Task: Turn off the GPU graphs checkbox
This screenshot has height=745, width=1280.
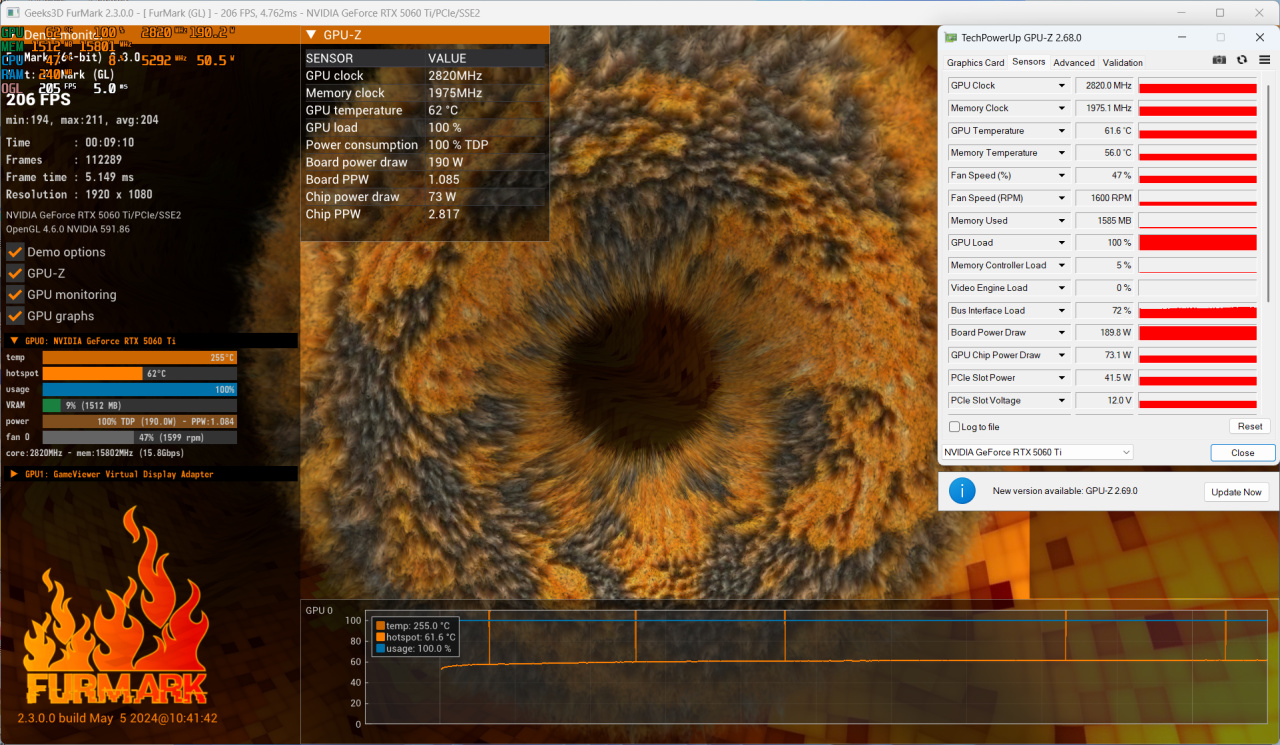Action: tap(15, 316)
